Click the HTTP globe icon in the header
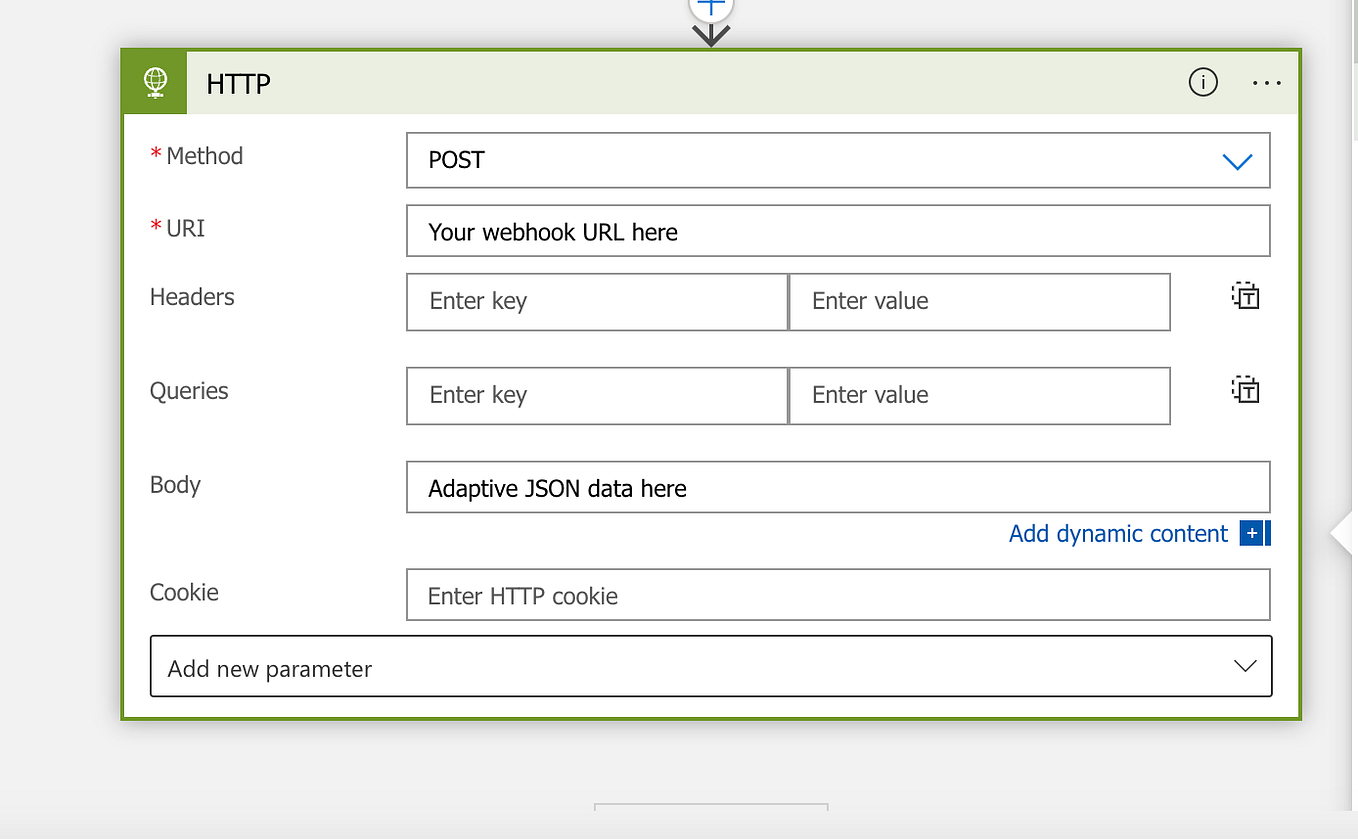The width and height of the screenshot is (1358, 839). pyautogui.click(x=154, y=82)
